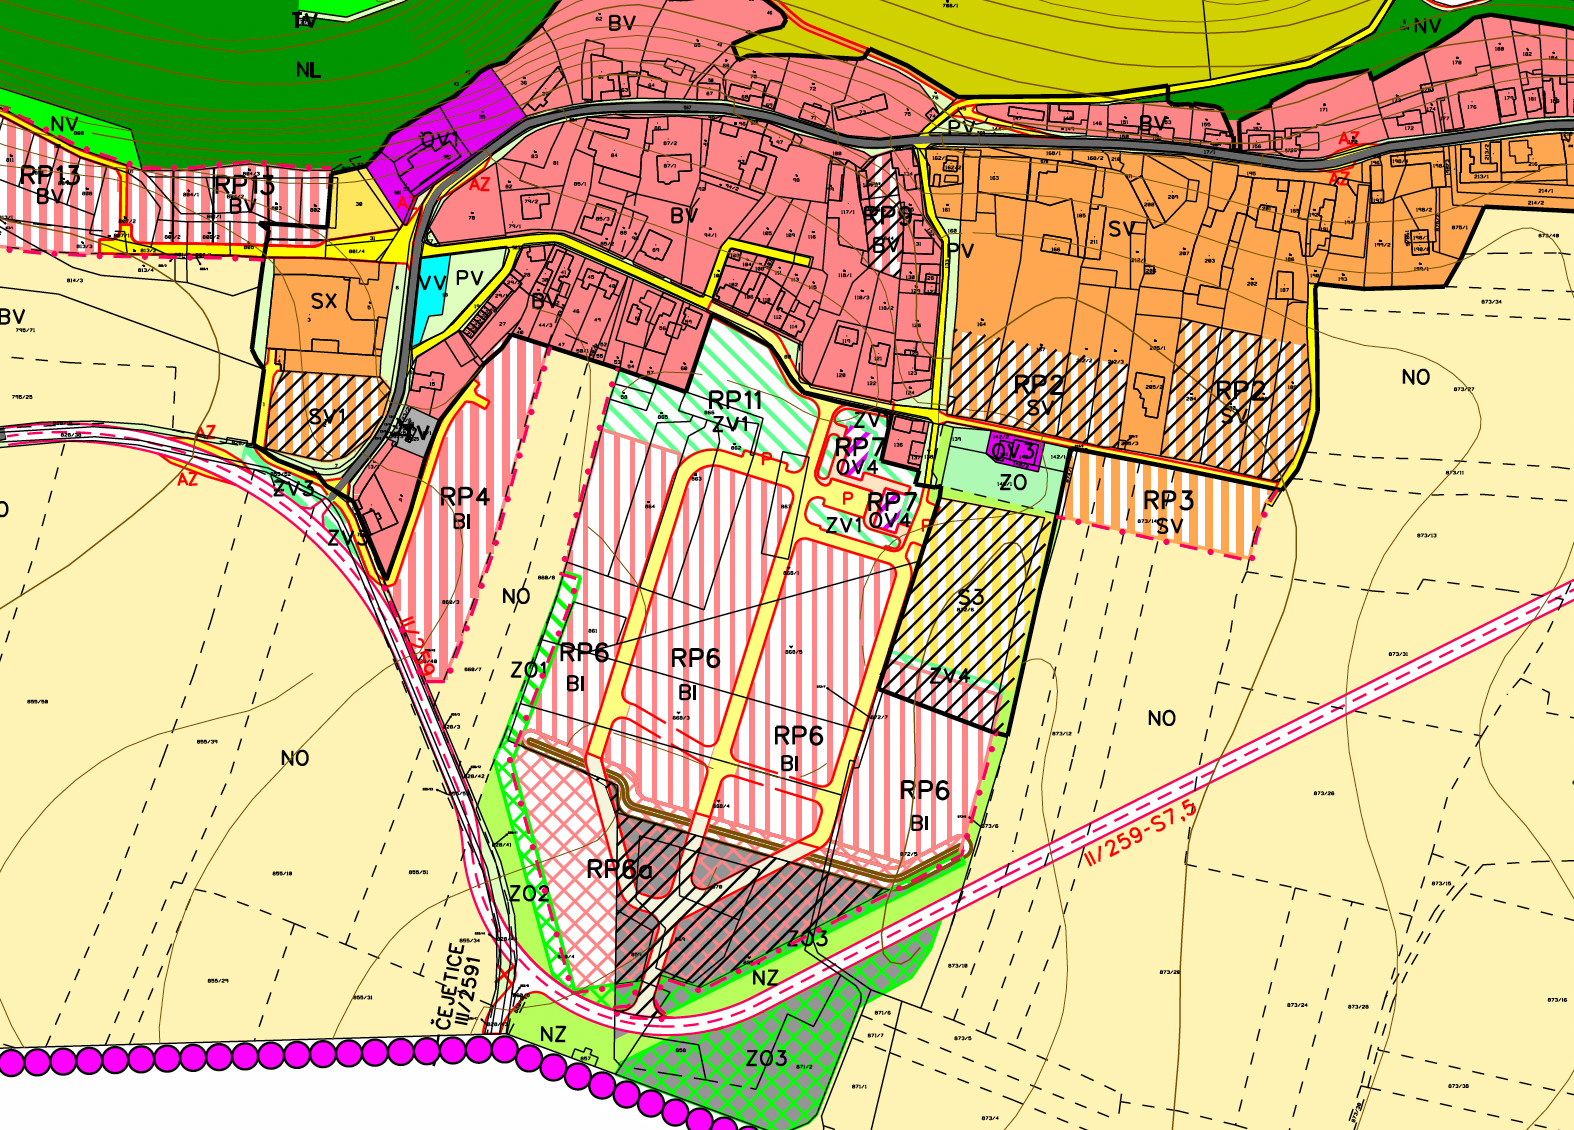The image size is (1574, 1130).
Task: Click the S3 hatched yellow zone
Action: click(970, 598)
